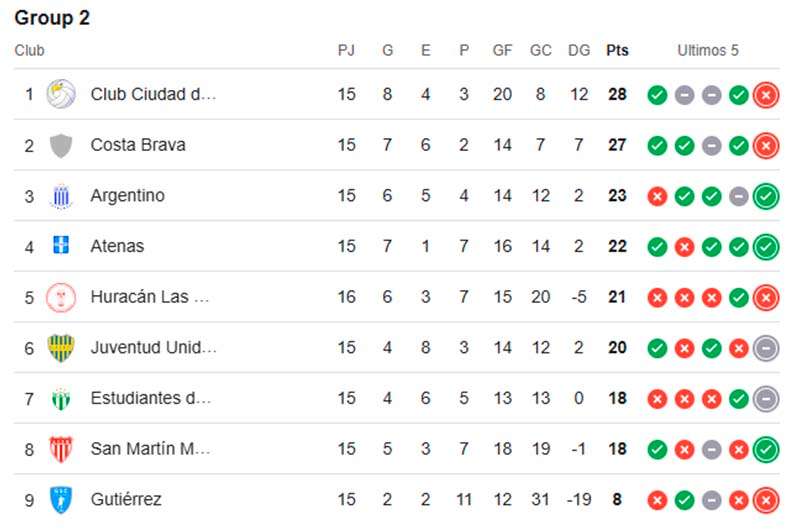Click the Gutiérrez team name
The width and height of the screenshot is (800, 530).
pos(126,499)
